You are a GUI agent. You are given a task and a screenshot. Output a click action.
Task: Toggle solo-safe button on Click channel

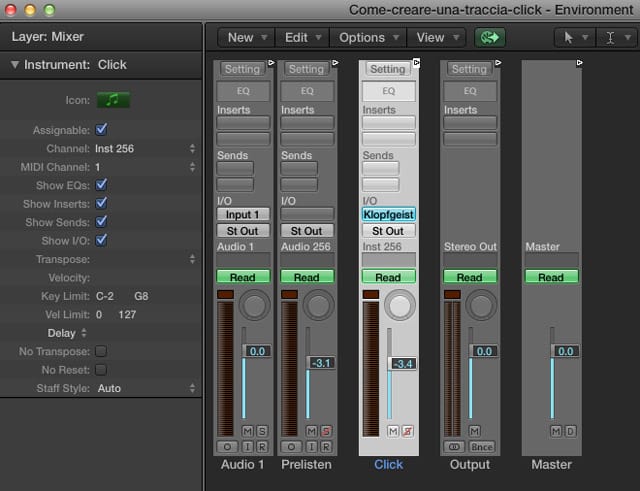408,431
